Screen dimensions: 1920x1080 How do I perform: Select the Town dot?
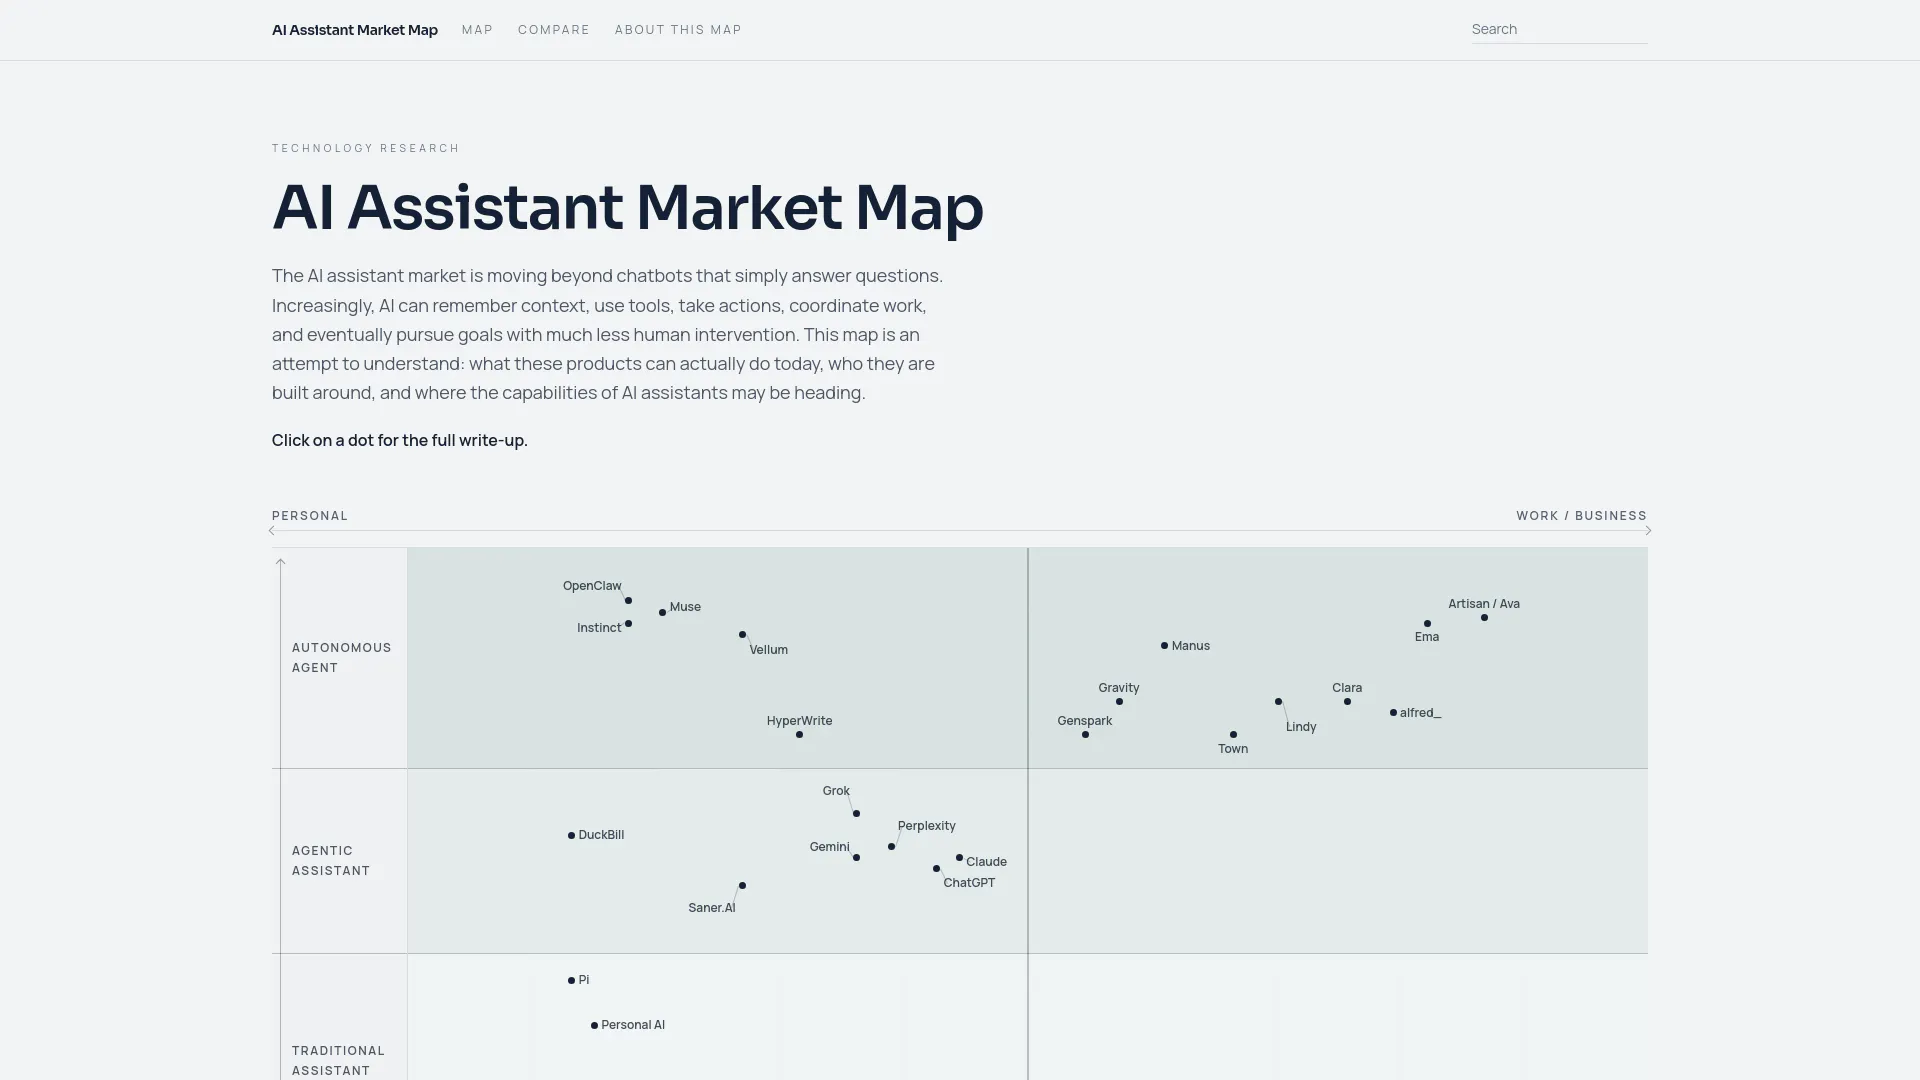(x=1233, y=735)
